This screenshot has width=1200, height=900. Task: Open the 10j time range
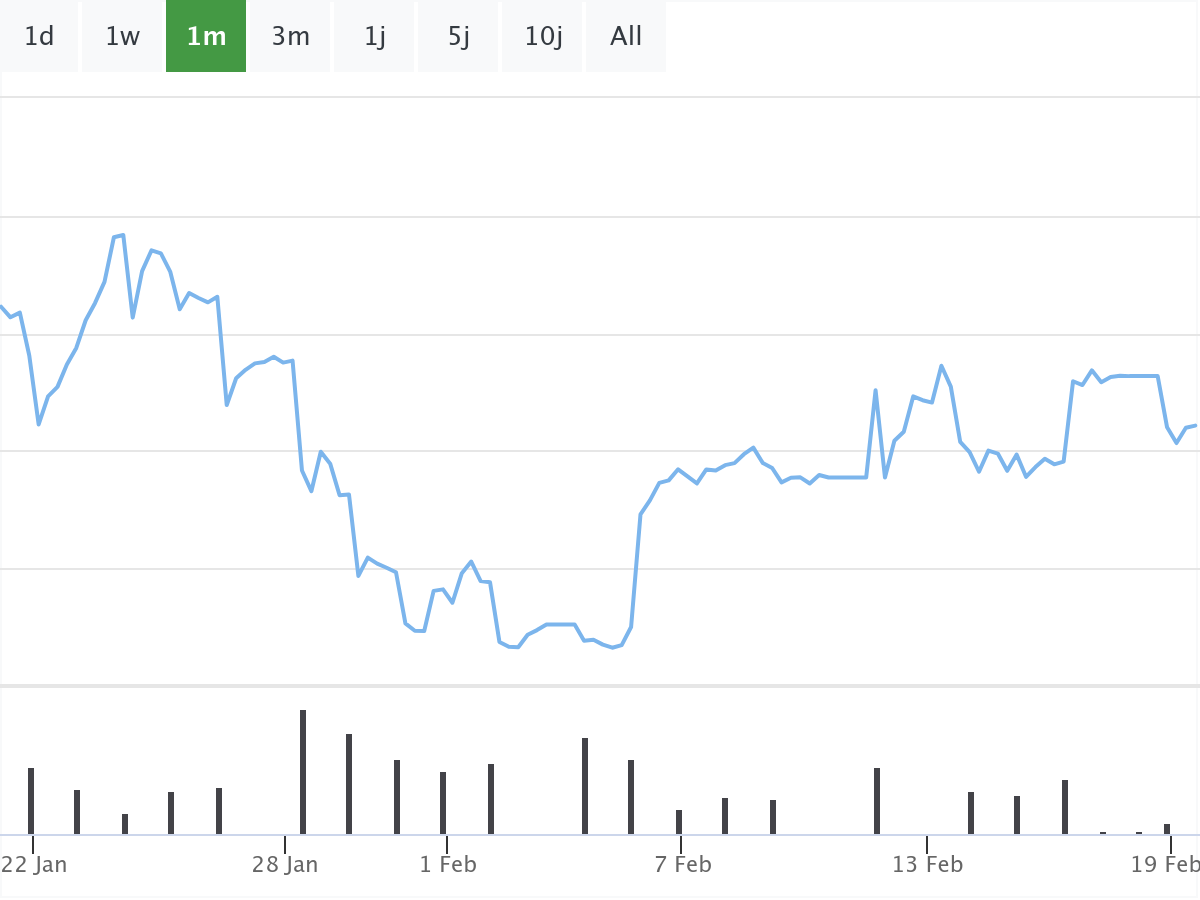[x=543, y=37]
